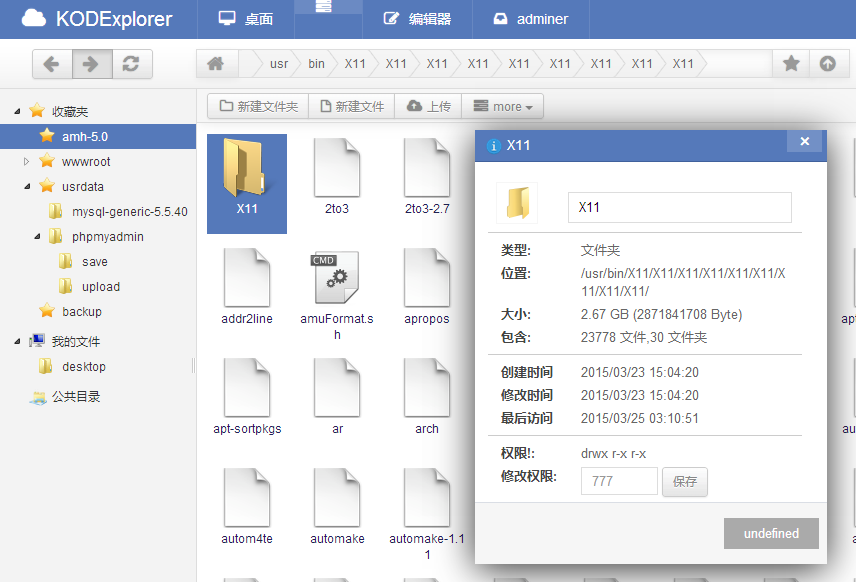Collapse the phpmyadmin folder tree

click(x=37, y=237)
